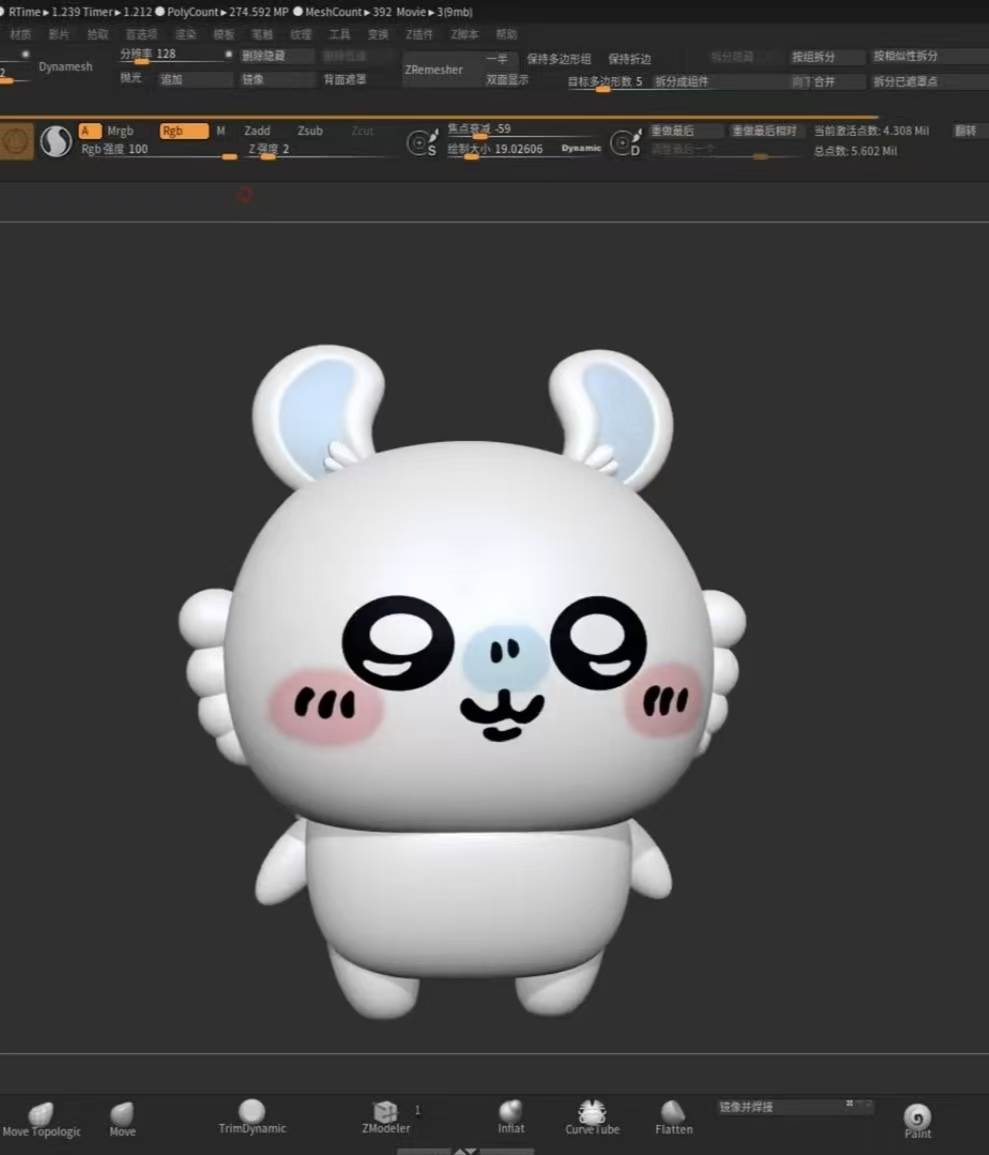Viewport: 989px width, 1155px height.
Task: Open the Z插件 menu
Action: coord(419,34)
